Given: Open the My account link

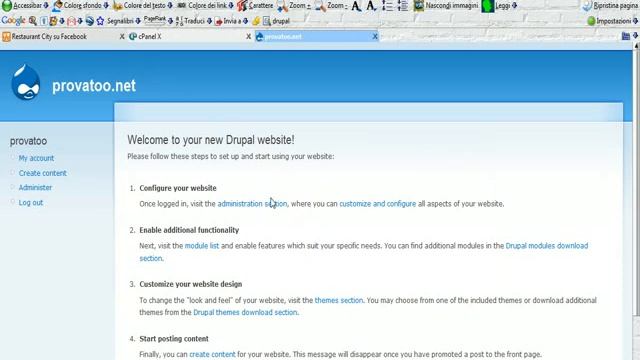Looking at the screenshot, I should tap(36, 158).
